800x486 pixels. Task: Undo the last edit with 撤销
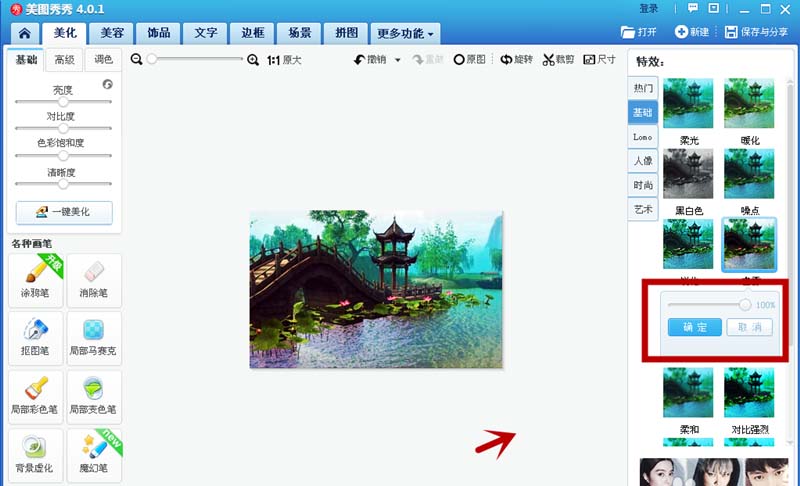tap(370, 60)
